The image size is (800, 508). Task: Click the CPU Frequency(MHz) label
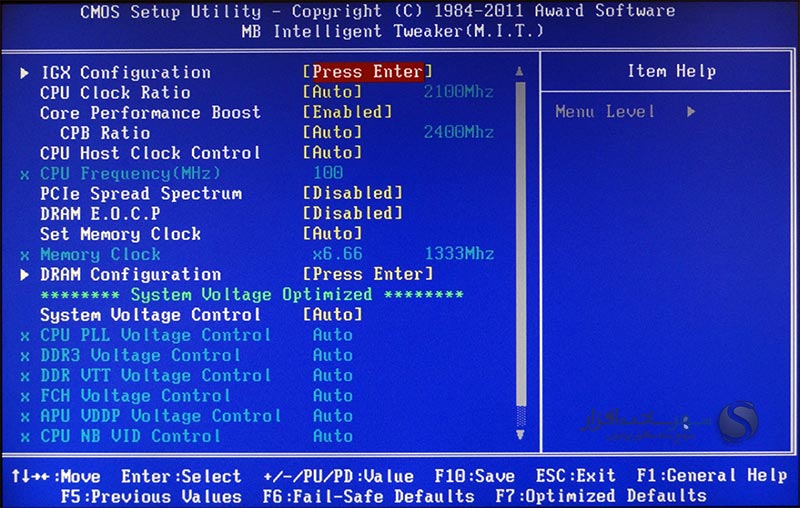click(x=131, y=173)
